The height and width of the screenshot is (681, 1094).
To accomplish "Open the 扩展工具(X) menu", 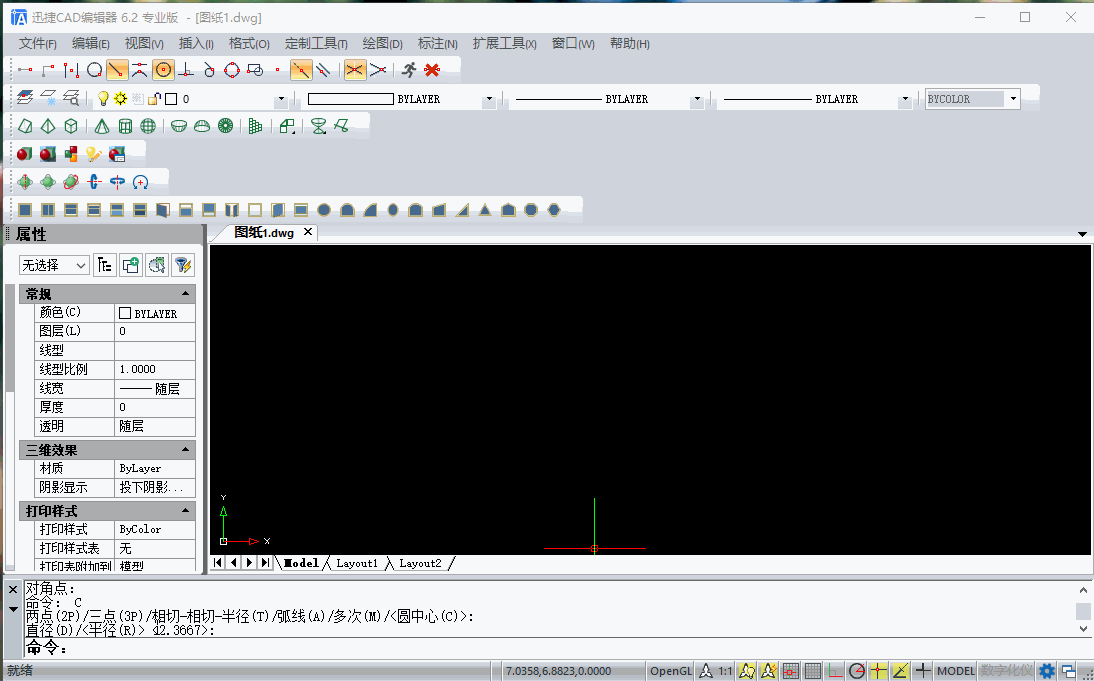I will (x=504, y=43).
